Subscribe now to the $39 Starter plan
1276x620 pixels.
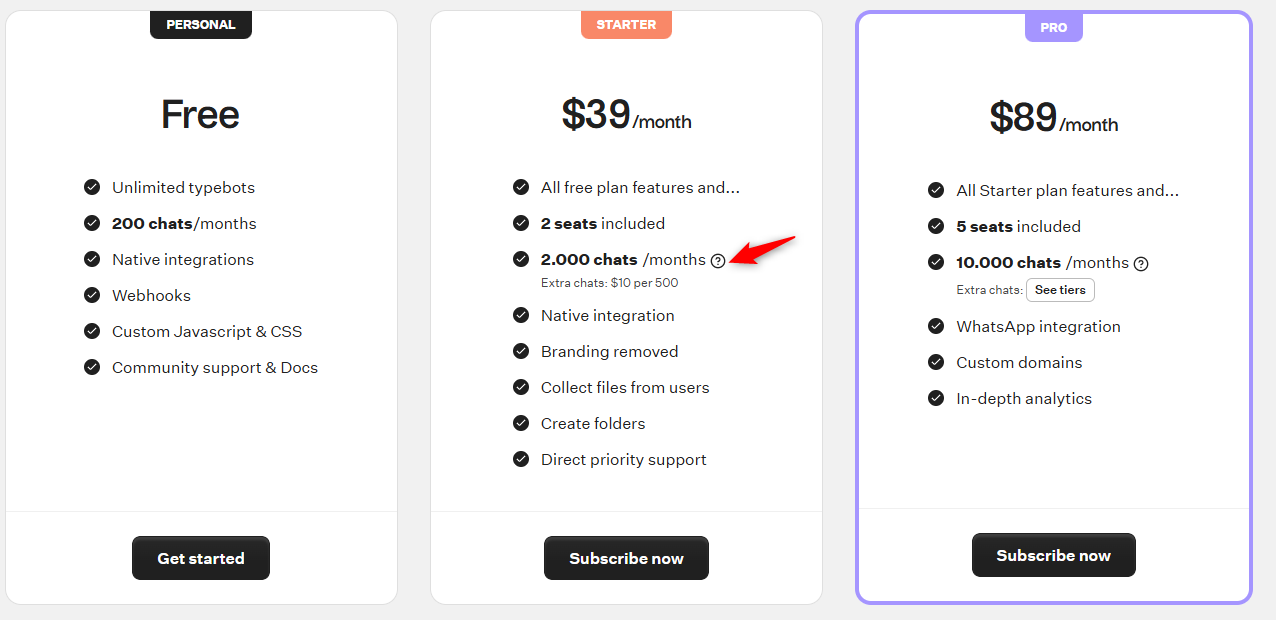(626, 558)
